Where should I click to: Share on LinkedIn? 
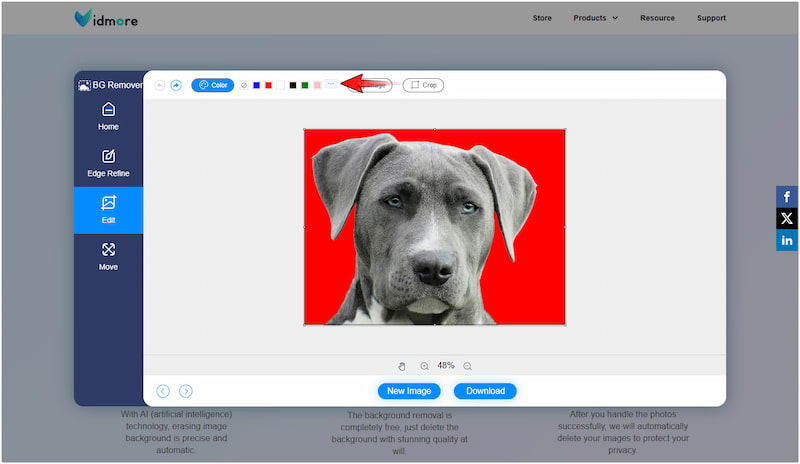[x=787, y=240]
